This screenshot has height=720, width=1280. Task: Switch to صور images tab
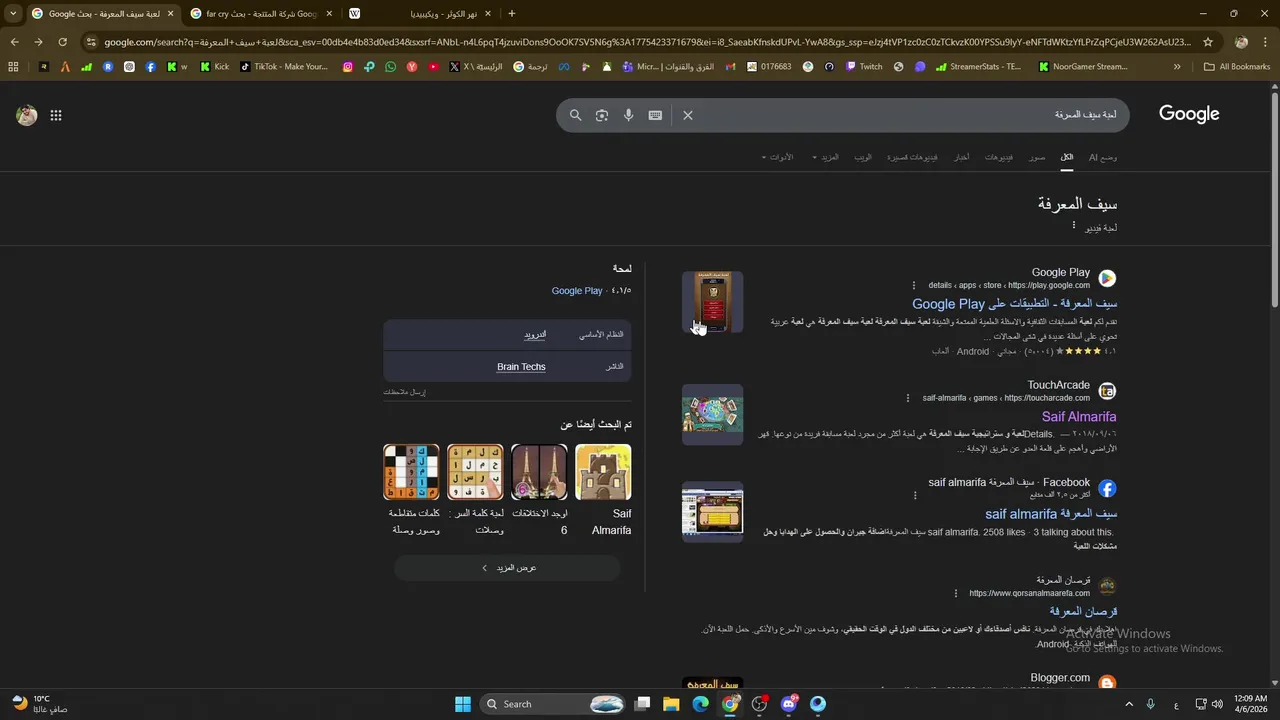point(1038,157)
